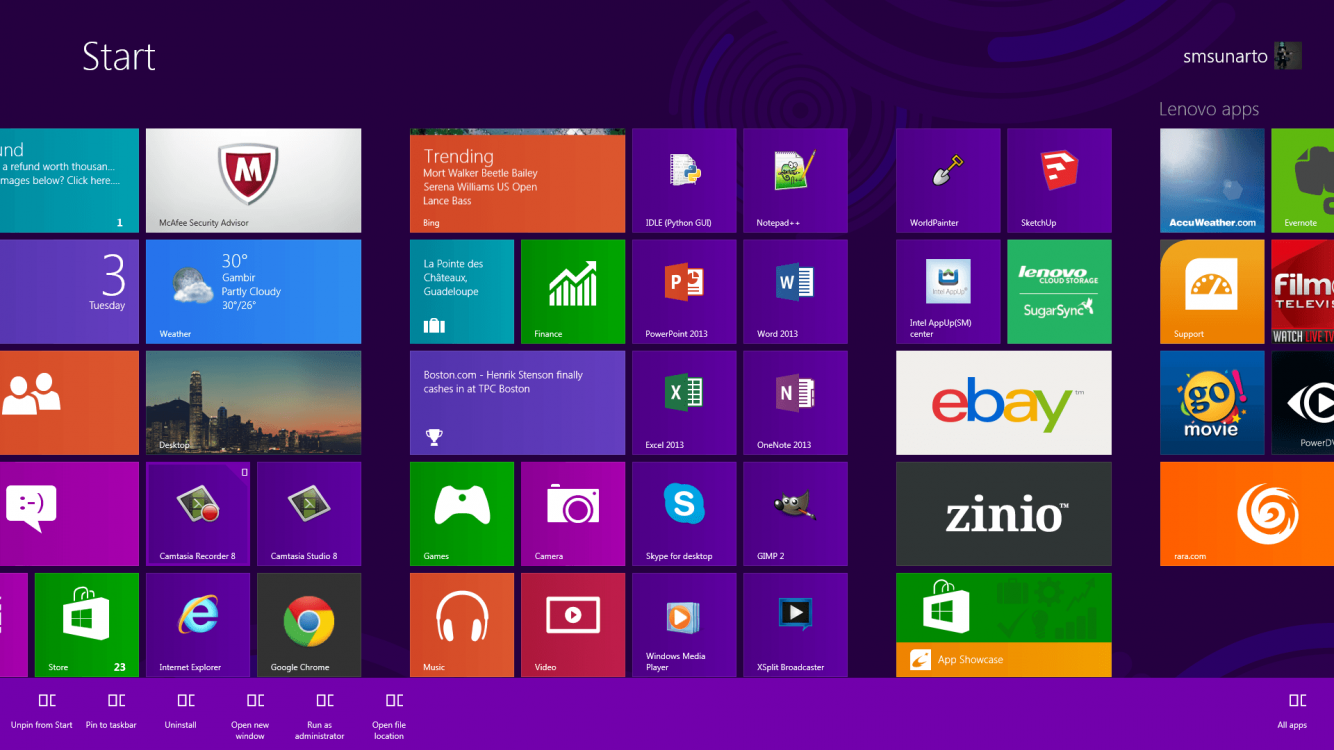This screenshot has height=750, width=1334.
Task: Open Excel 2013
Action: click(684, 403)
